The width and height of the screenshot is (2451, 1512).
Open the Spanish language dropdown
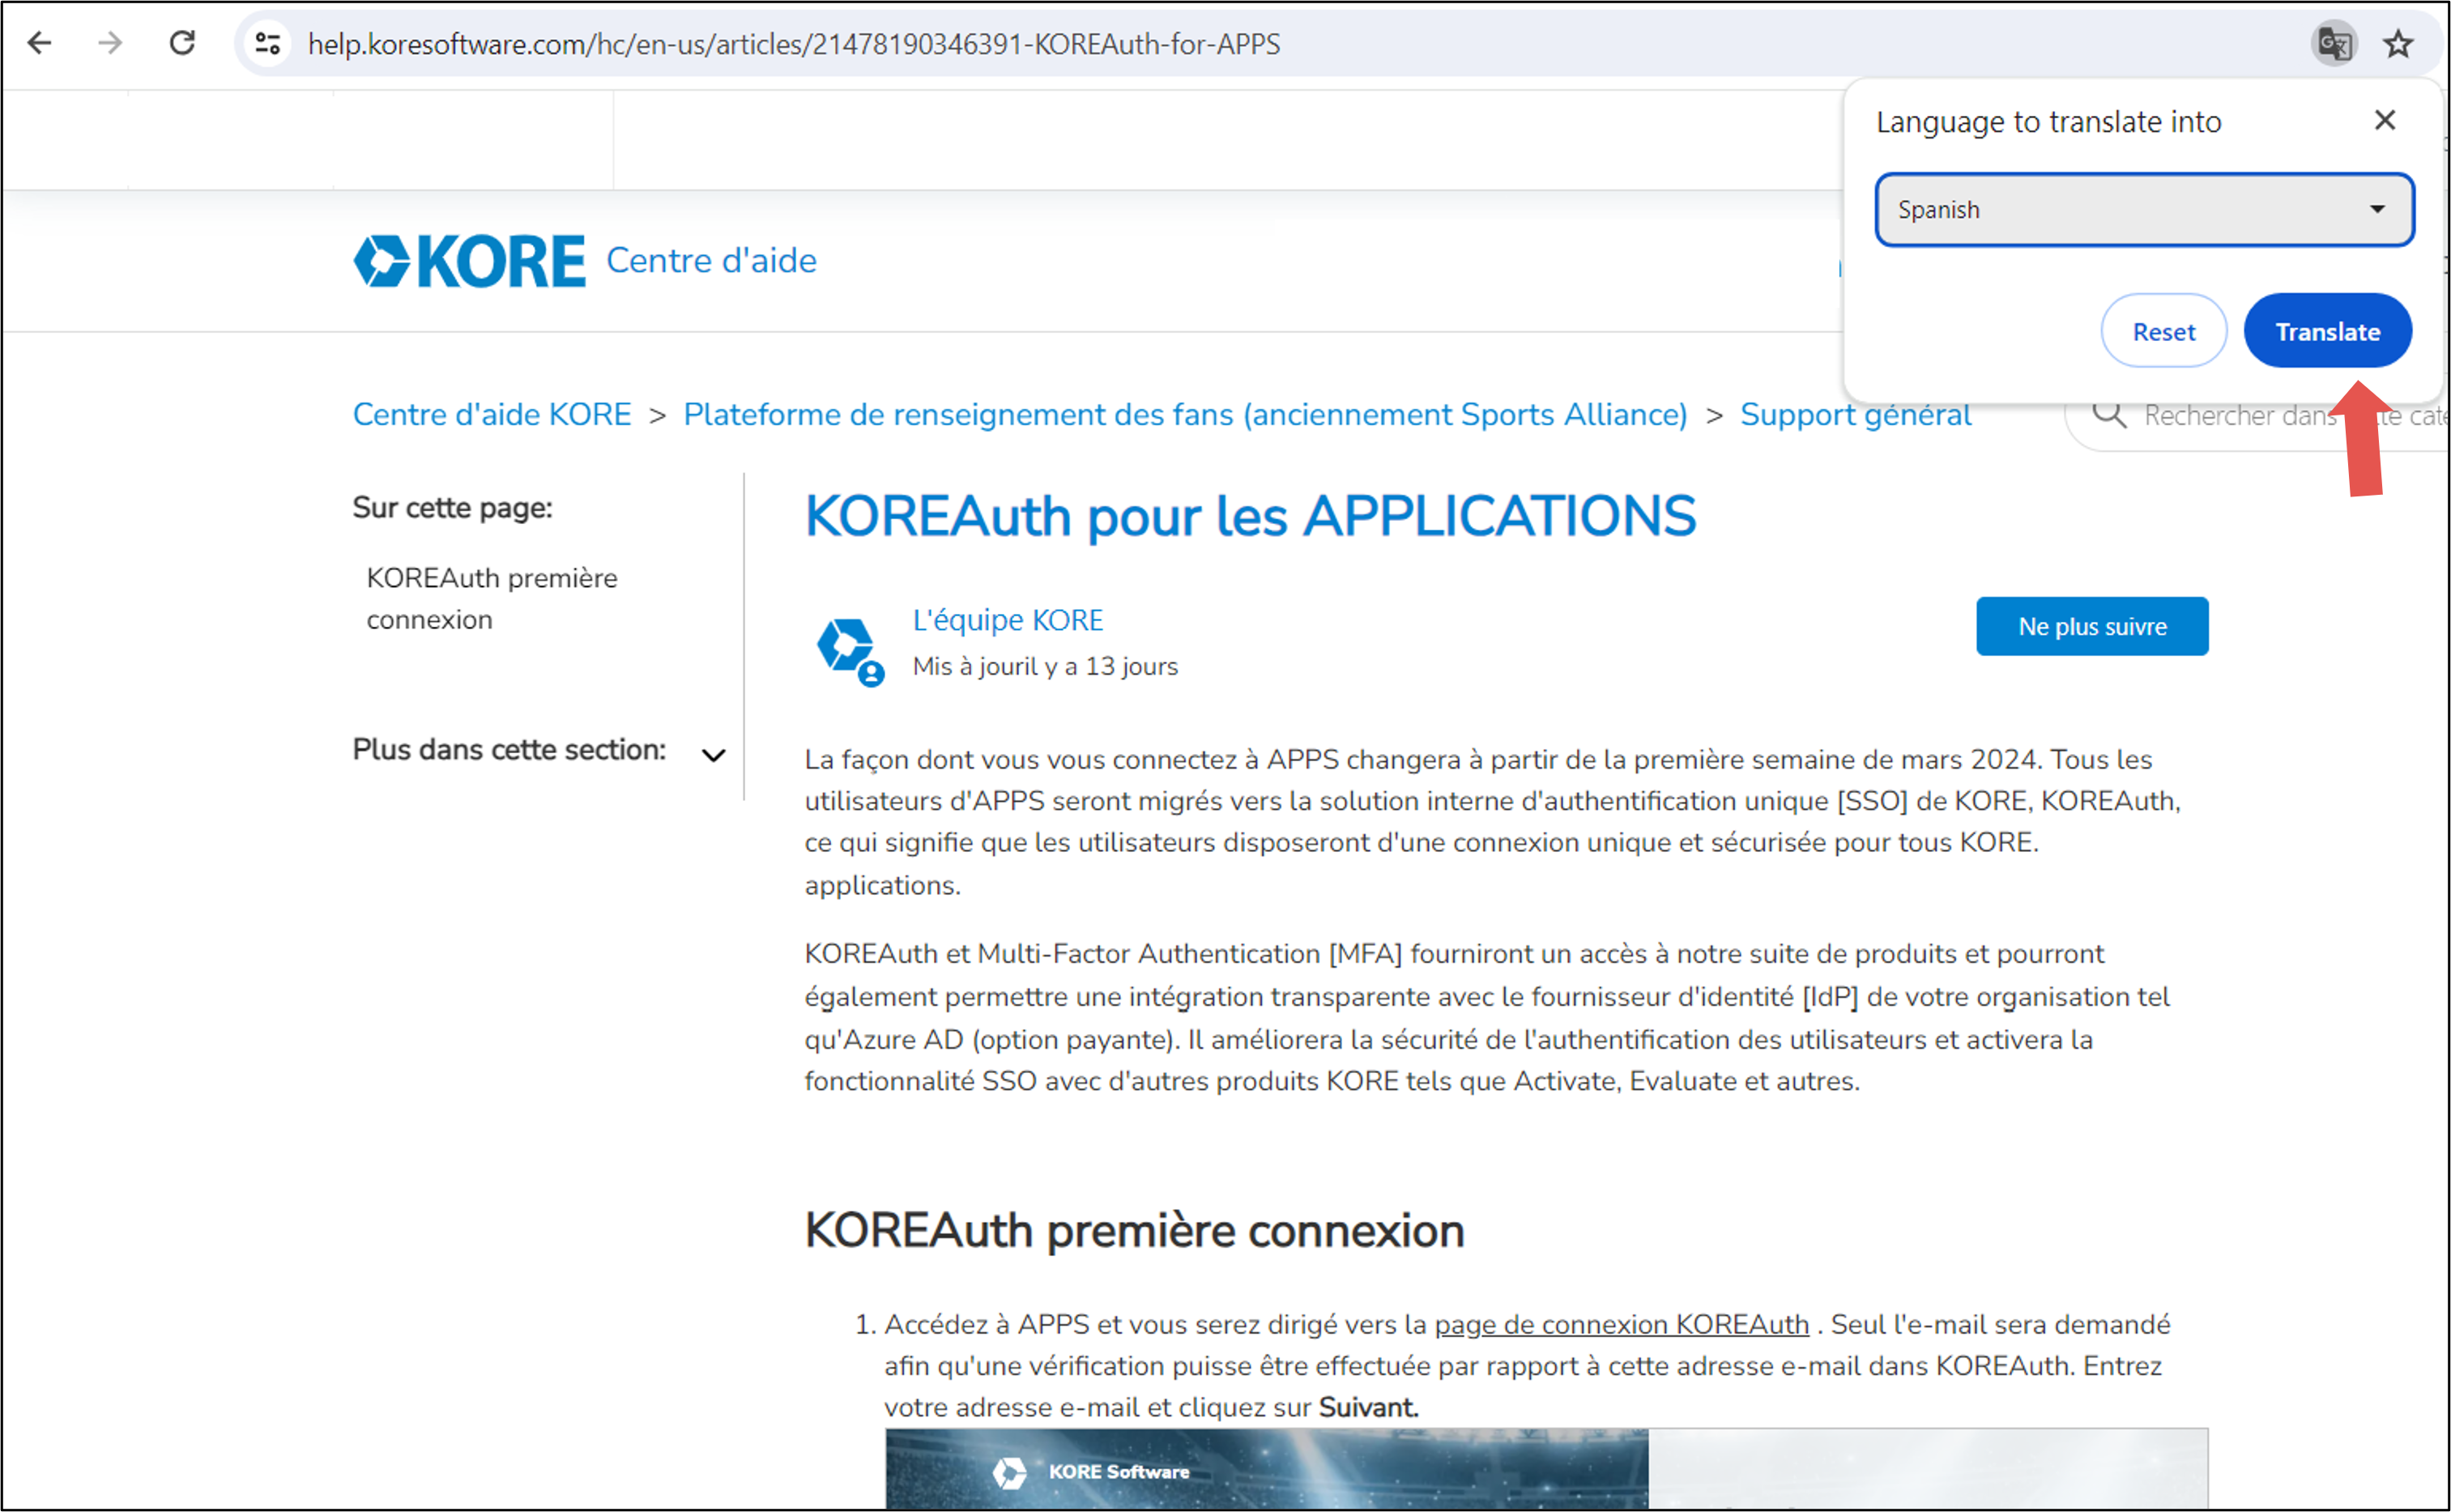point(2144,209)
